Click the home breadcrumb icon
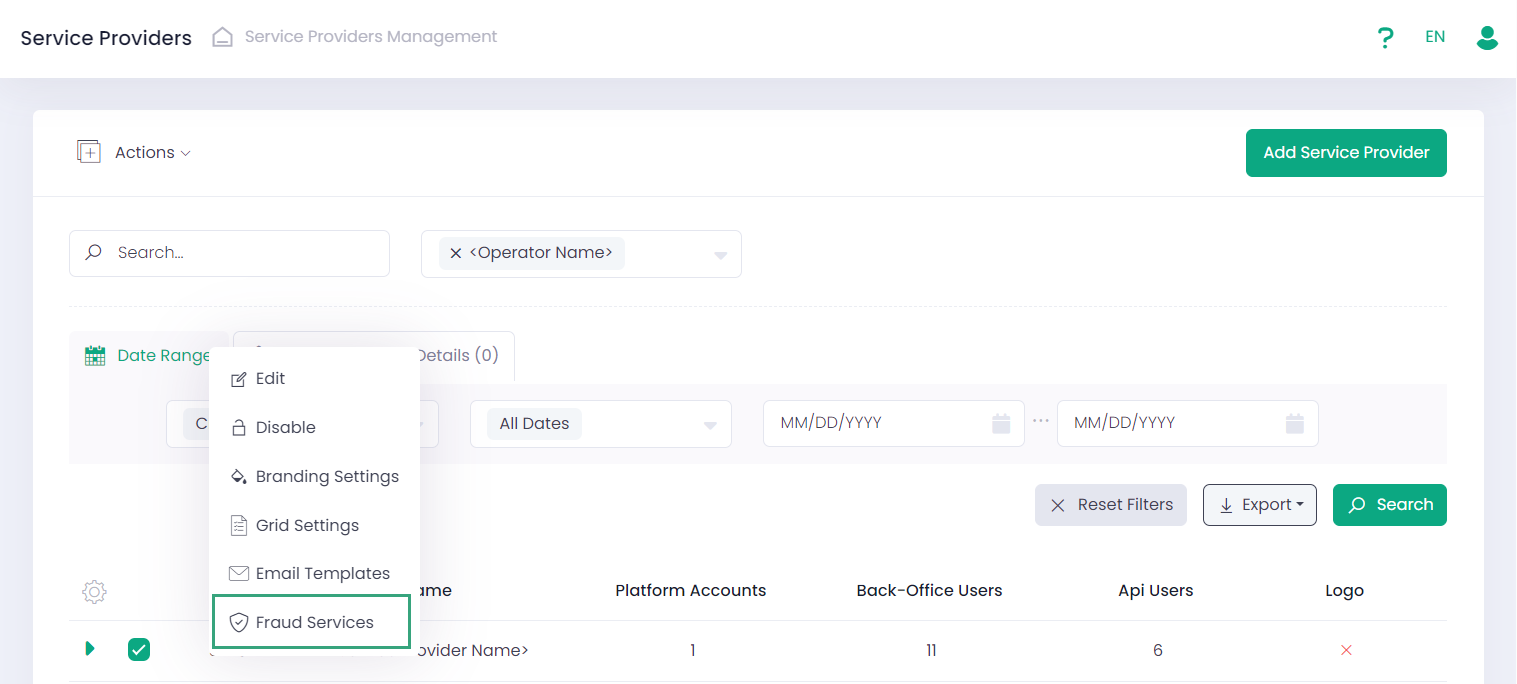The width and height of the screenshot is (1517, 684). pos(223,38)
